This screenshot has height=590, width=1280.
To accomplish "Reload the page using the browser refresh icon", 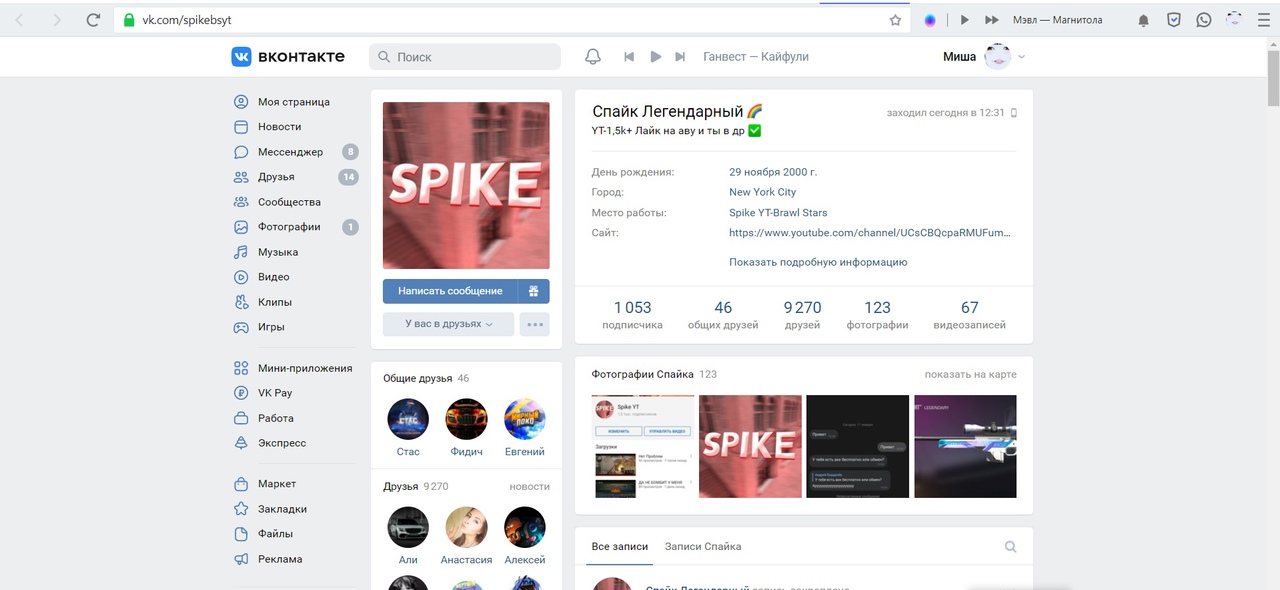I will [93, 20].
